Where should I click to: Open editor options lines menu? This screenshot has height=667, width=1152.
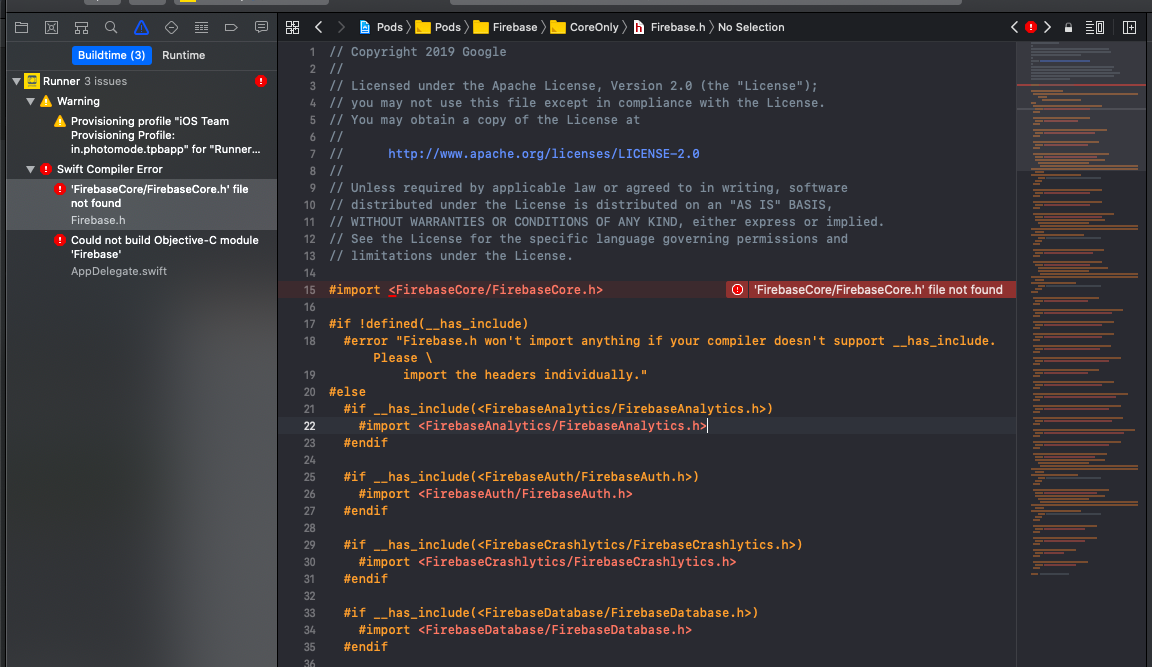1095,27
